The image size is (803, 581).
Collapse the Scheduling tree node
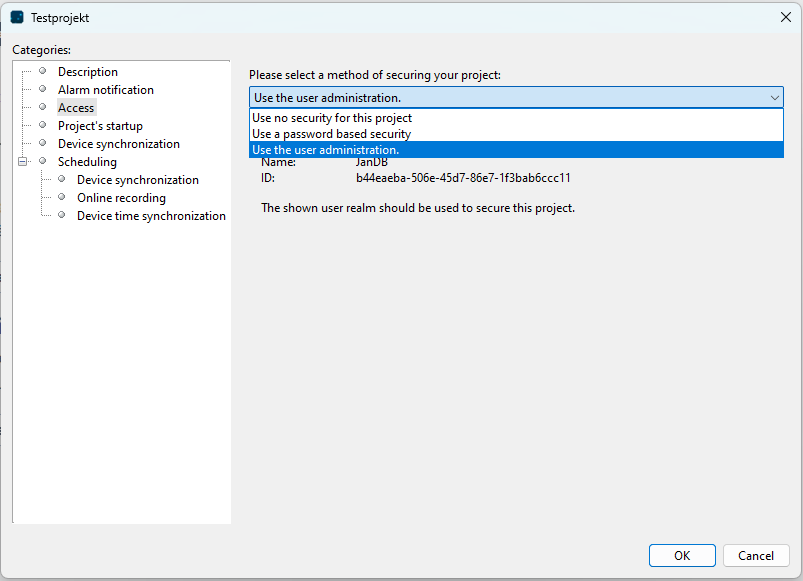point(22,162)
